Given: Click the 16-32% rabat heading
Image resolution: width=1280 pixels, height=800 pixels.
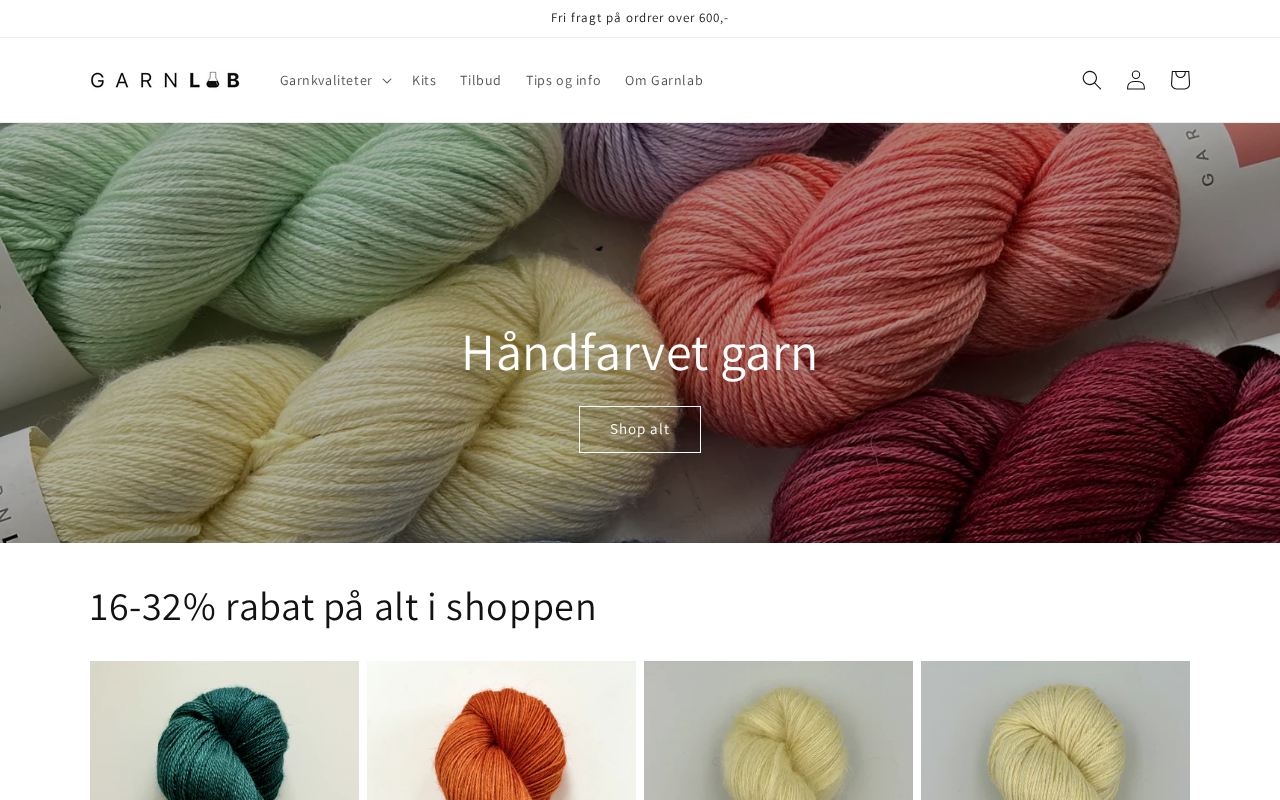Looking at the screenshot, I should click(343, 606).
